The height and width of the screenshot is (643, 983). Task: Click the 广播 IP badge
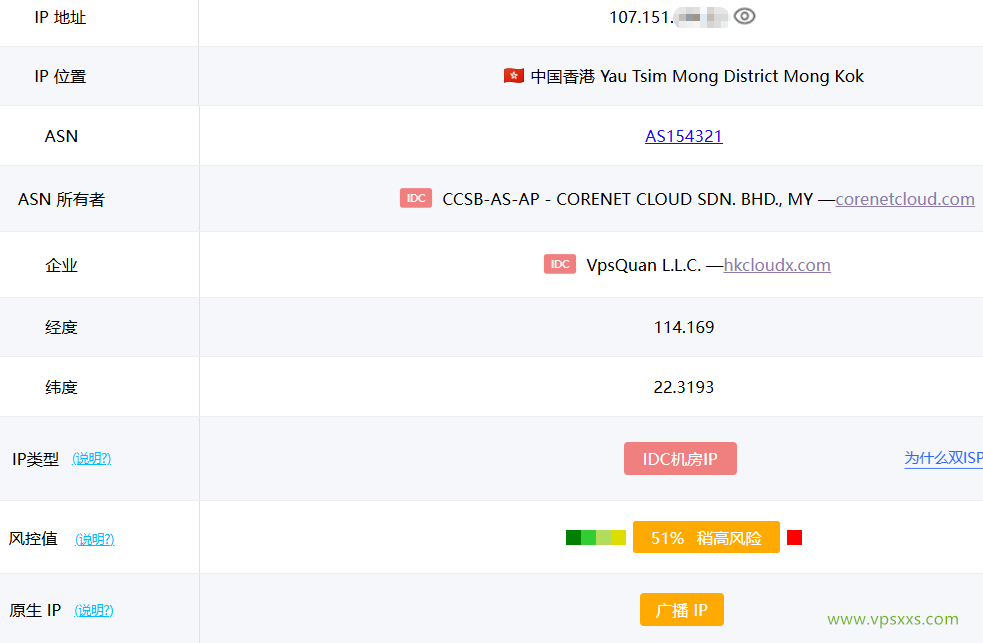point(681,610)
